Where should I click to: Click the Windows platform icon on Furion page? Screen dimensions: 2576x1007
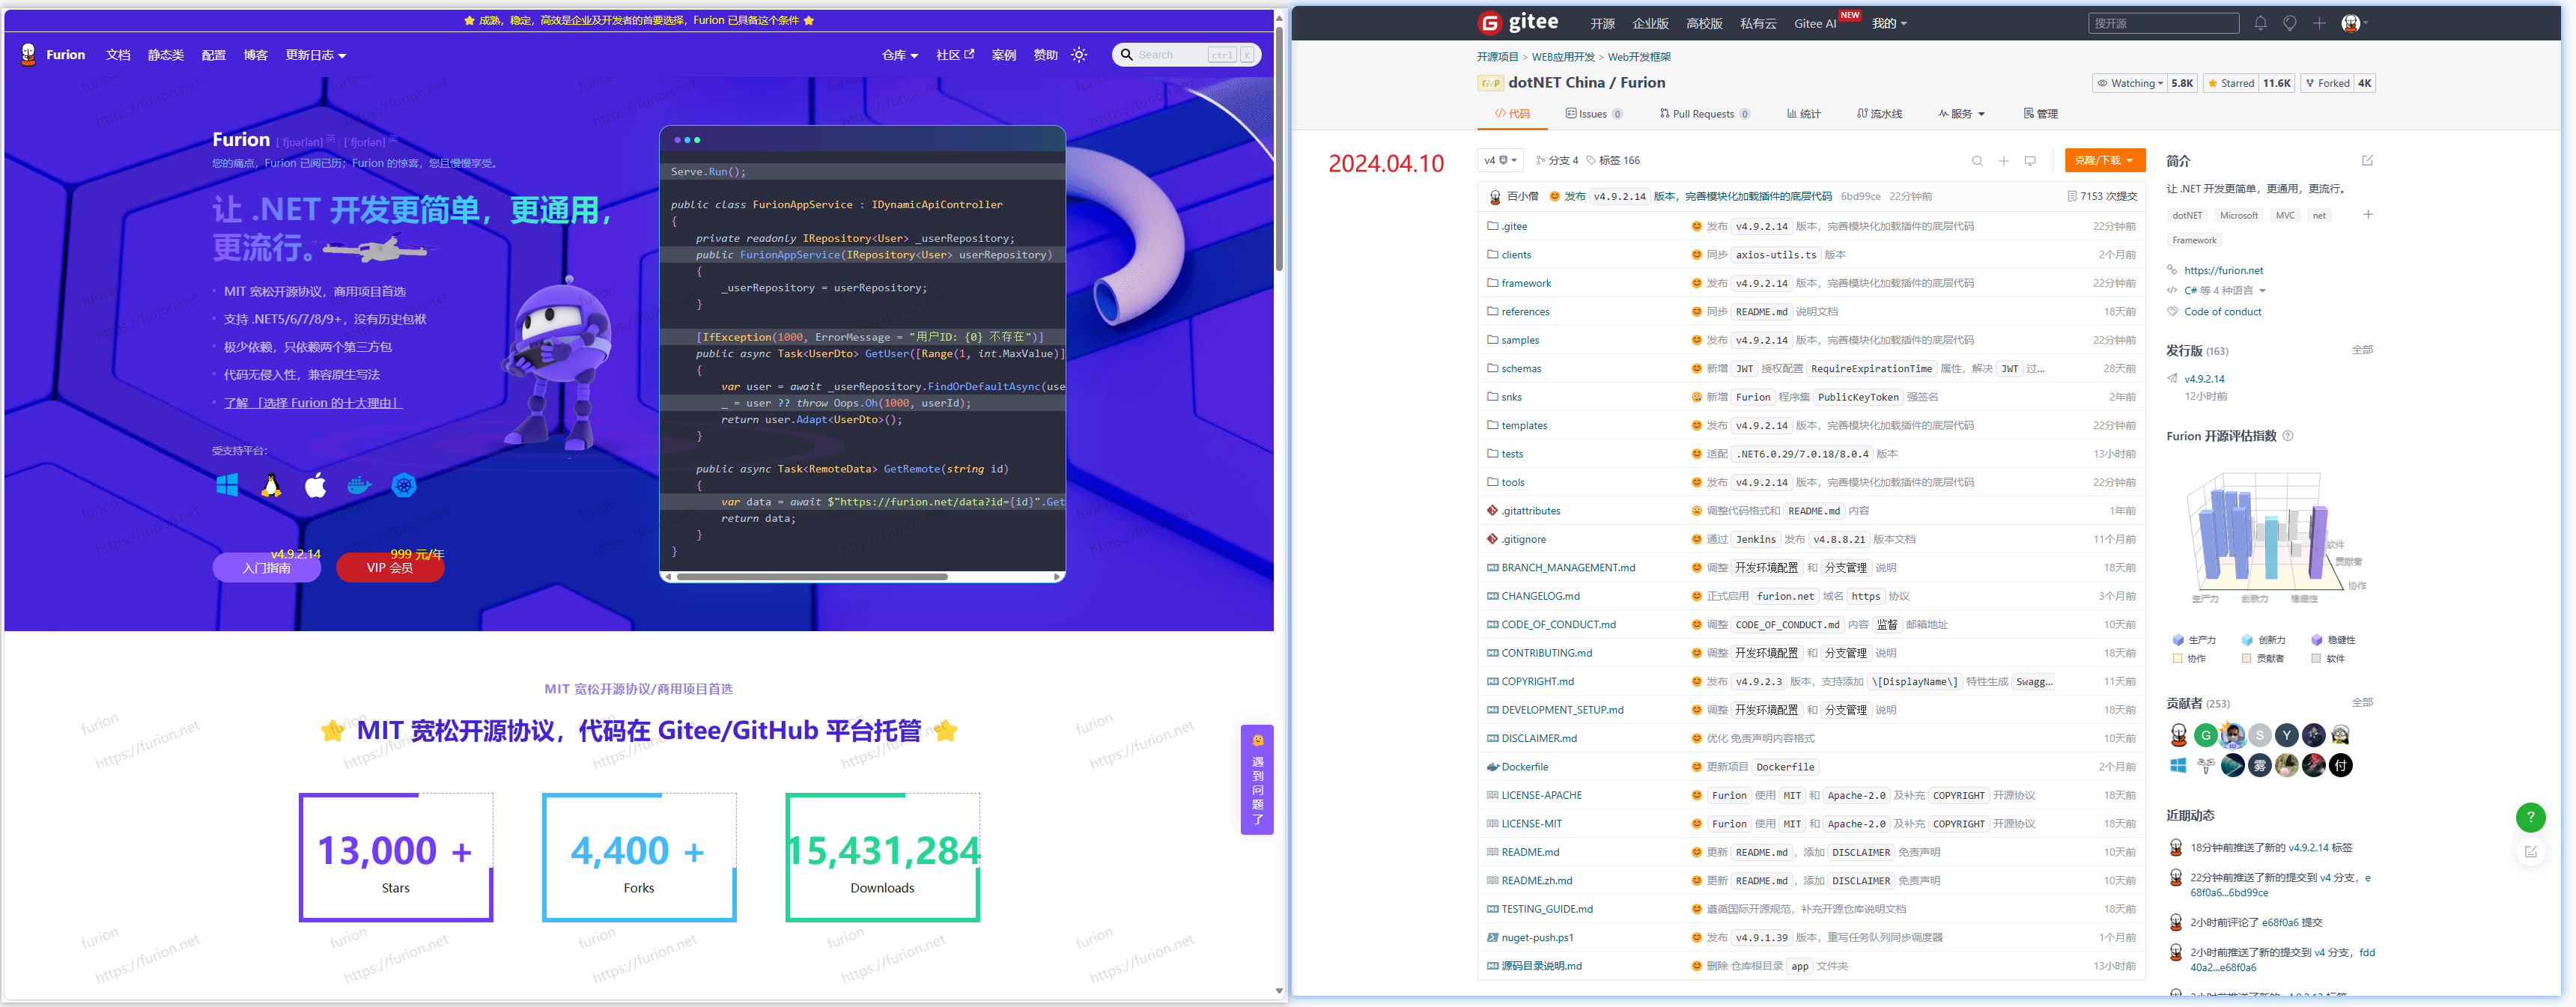(x=227, y=486)
